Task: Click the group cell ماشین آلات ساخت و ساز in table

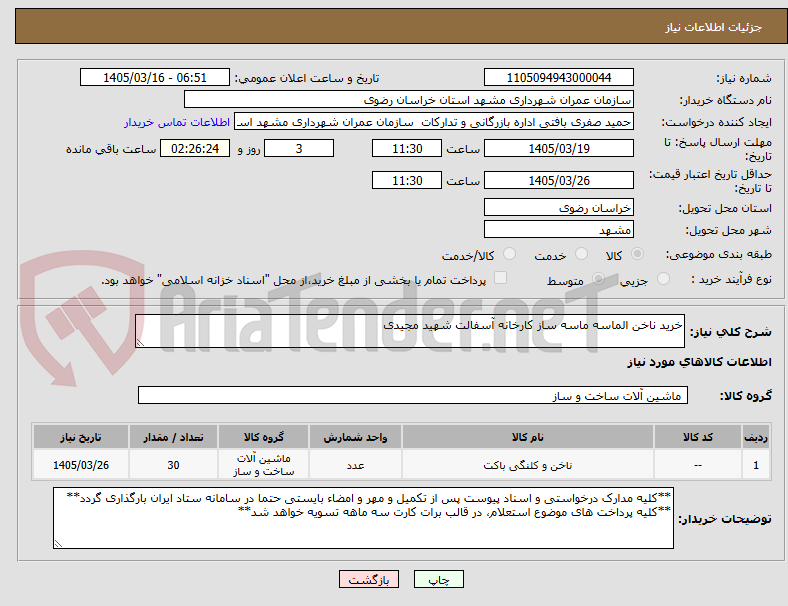Action: click(263, 465)
